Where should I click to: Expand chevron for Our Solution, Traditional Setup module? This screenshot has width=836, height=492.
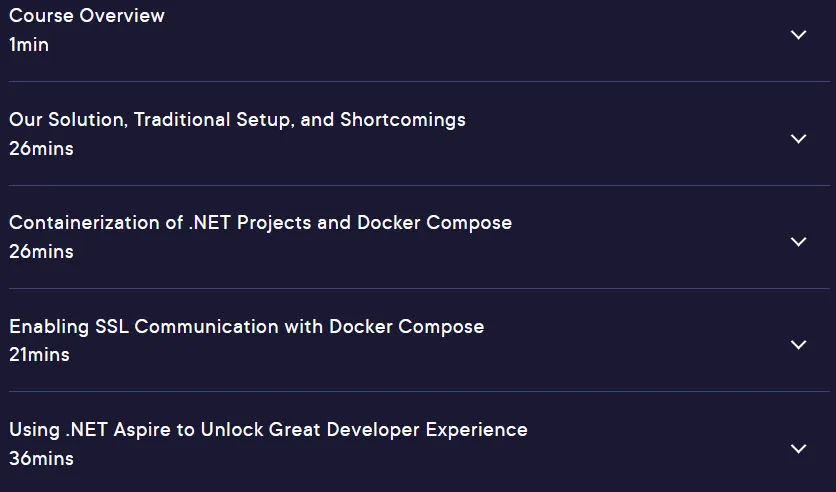[798, 139]
